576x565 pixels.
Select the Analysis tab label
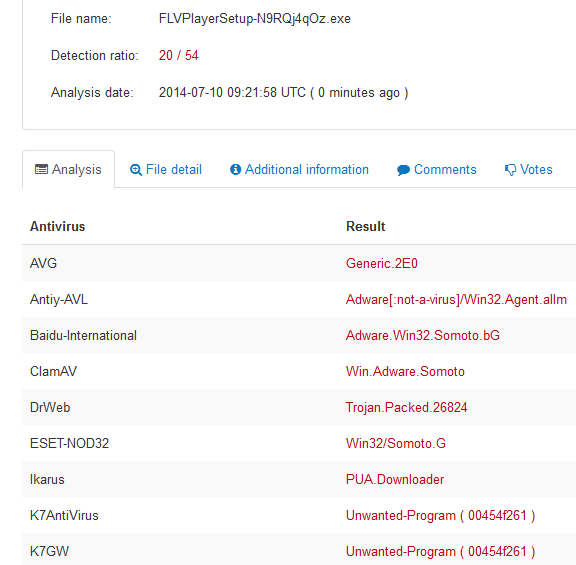tap(76, 169)
